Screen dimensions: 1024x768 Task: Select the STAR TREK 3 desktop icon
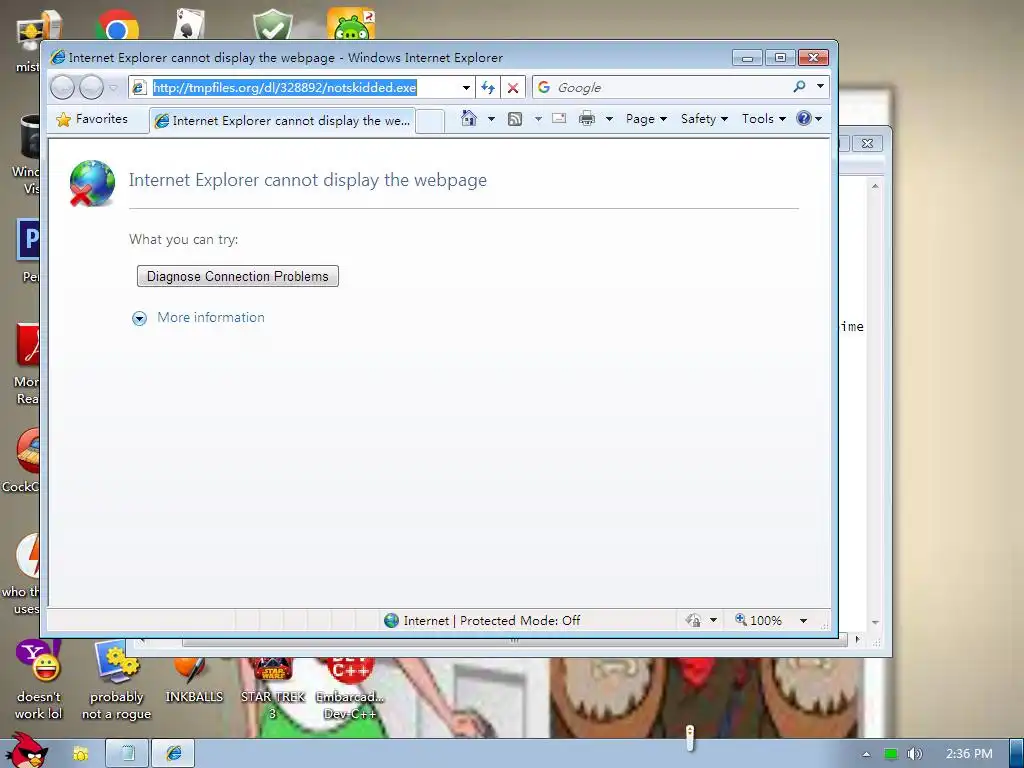273,688
